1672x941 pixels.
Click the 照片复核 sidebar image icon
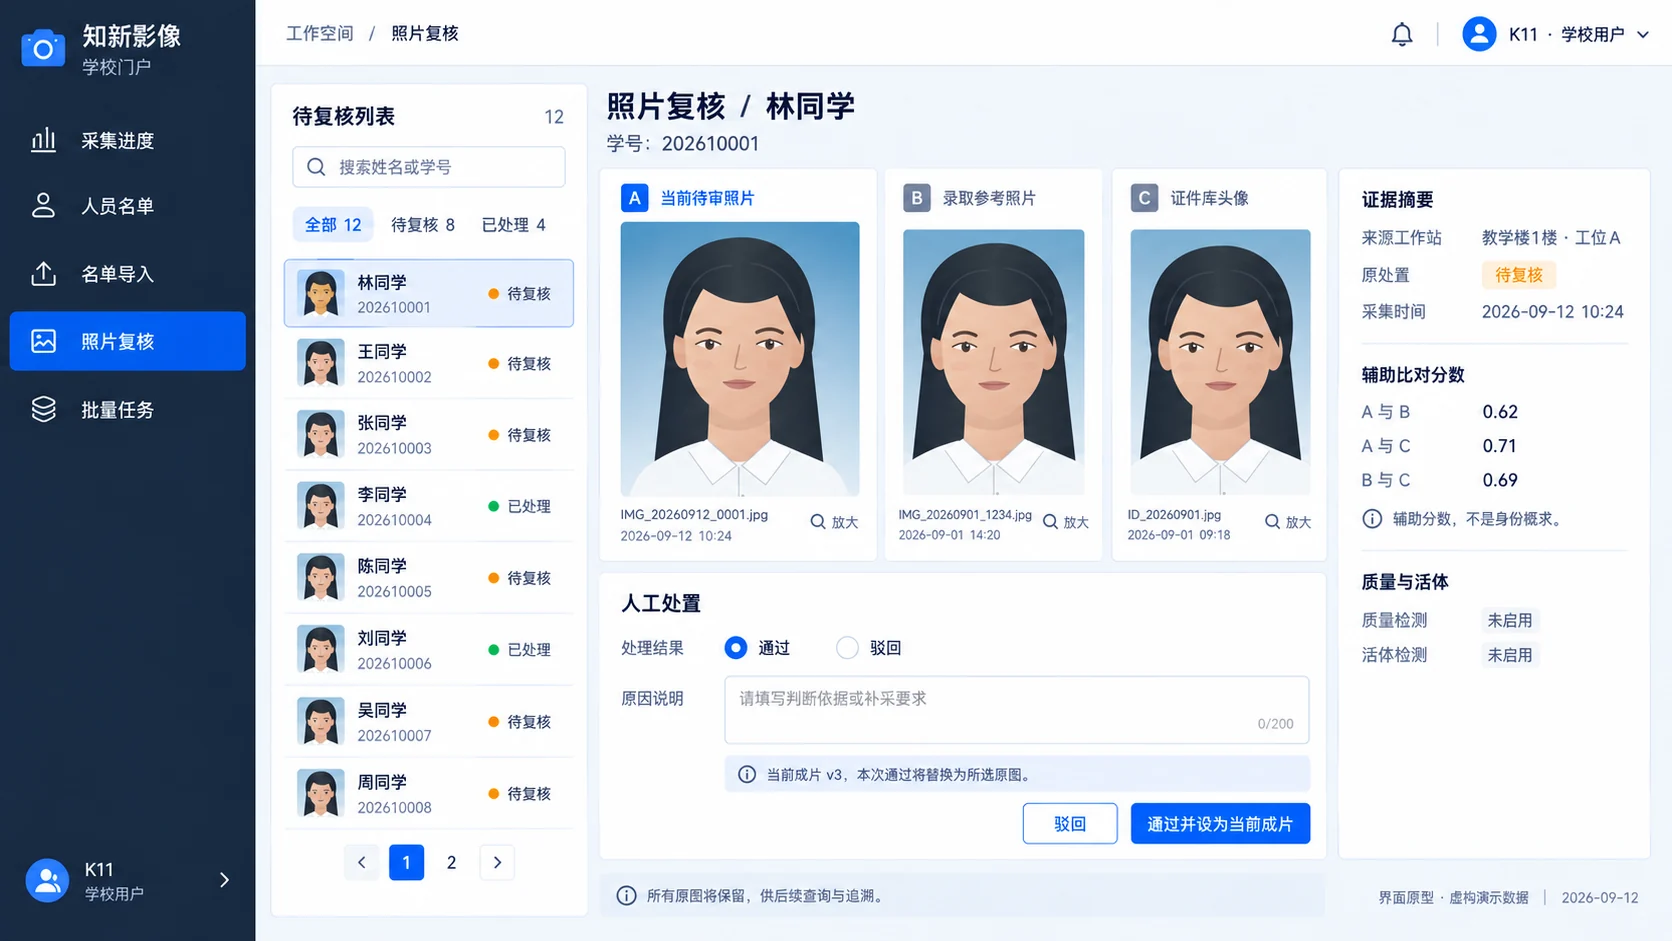(44, 341)
